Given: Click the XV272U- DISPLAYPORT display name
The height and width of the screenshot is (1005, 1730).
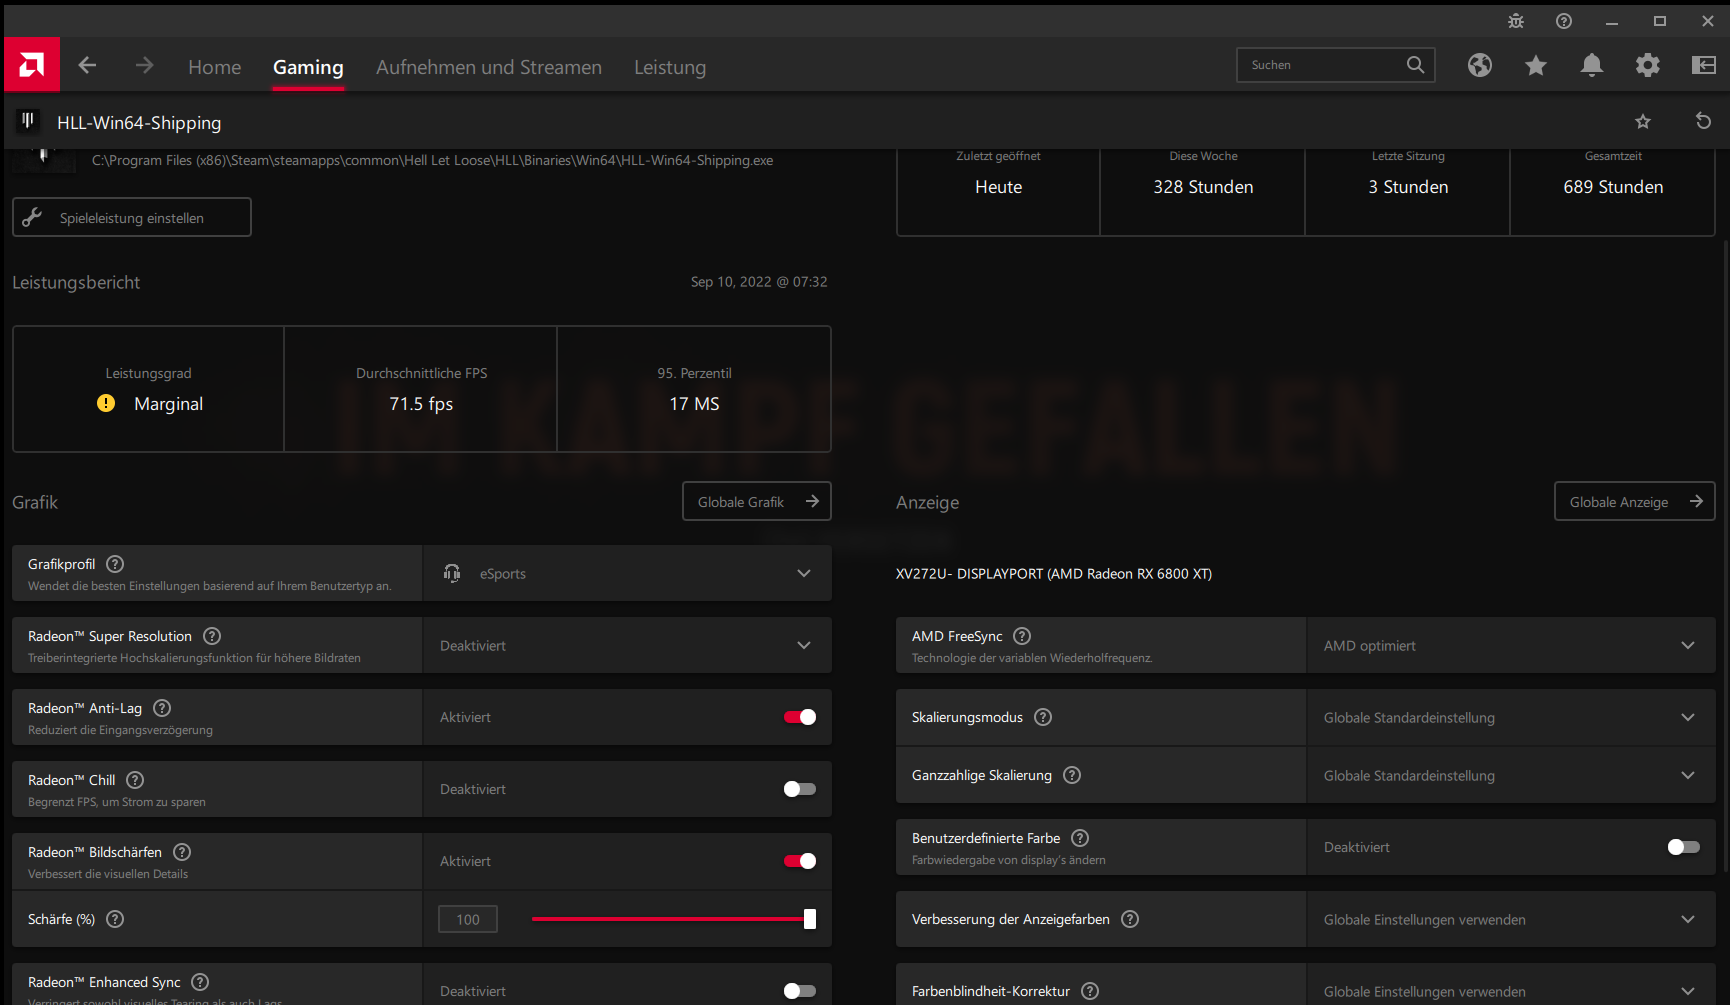Looking at the screenshot, I should tap(1054, 574).
